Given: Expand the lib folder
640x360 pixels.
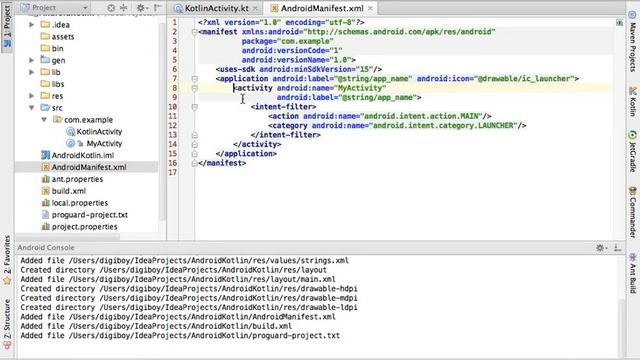Looking at the screenshot, I should [x=31, y=72].
